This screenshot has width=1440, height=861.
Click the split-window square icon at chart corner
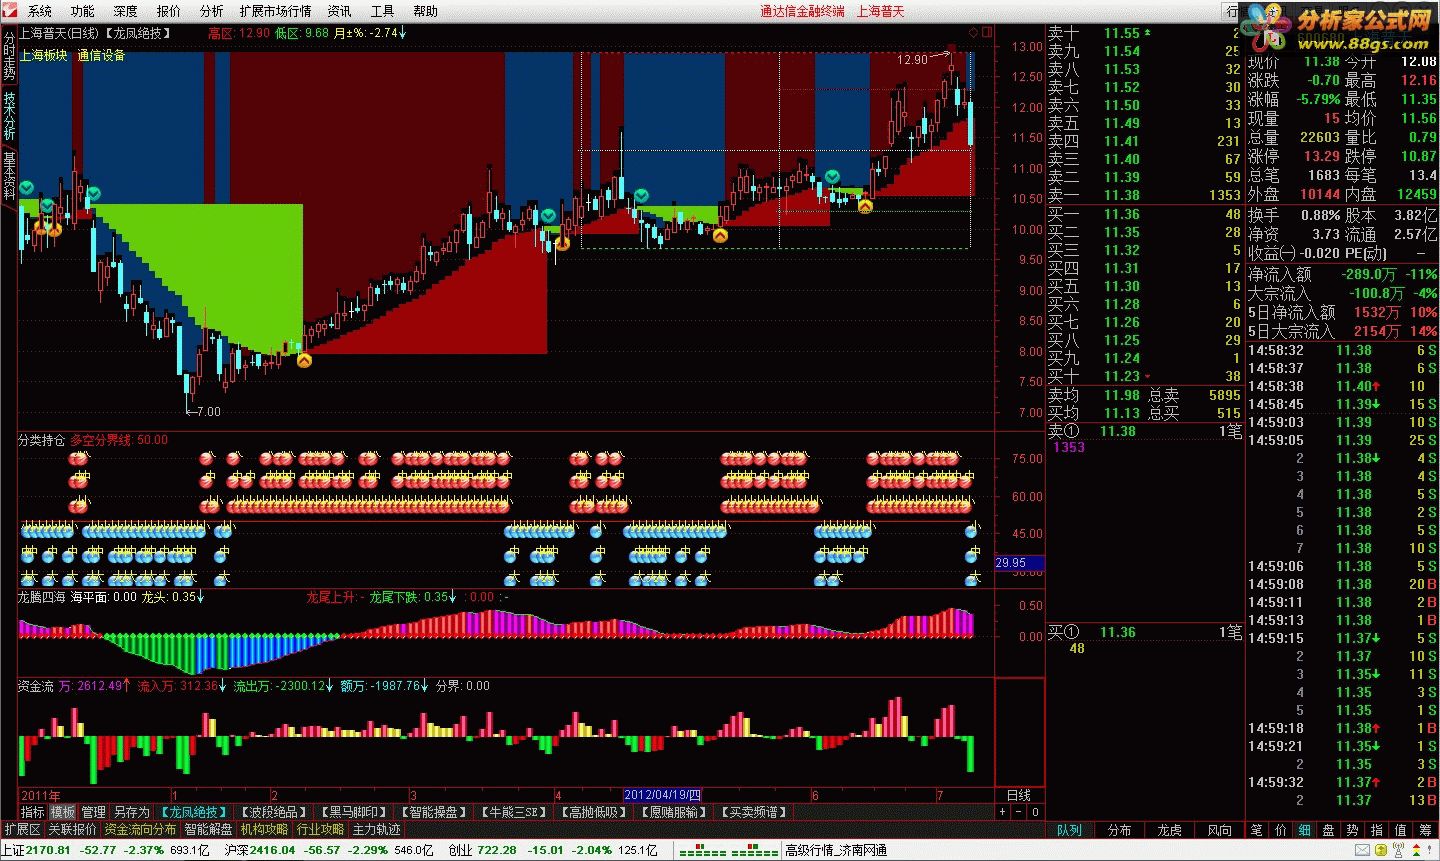(x=987, y=32)
